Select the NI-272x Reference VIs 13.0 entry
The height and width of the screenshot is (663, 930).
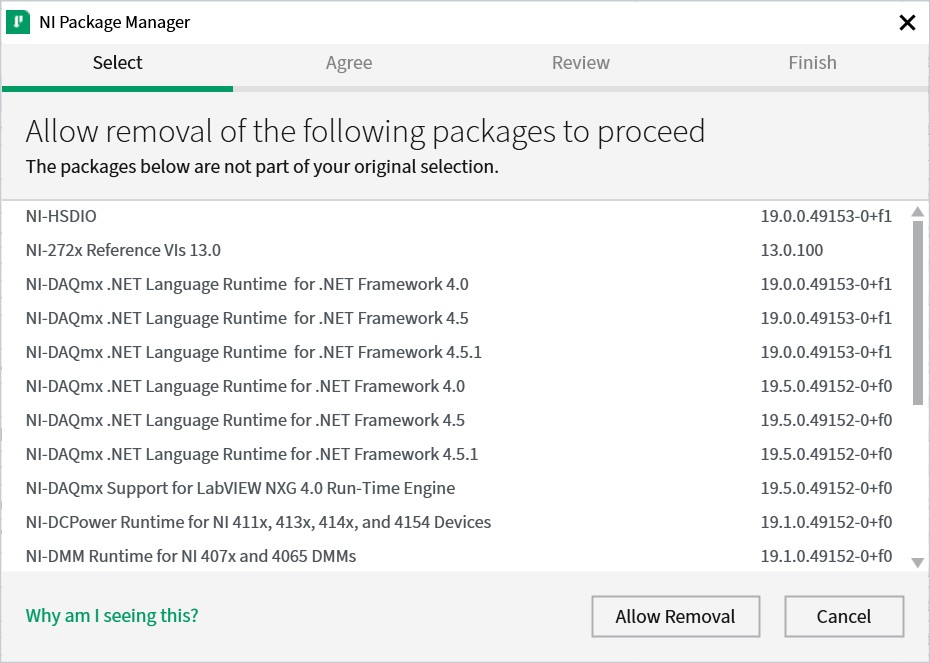[400, 249]
